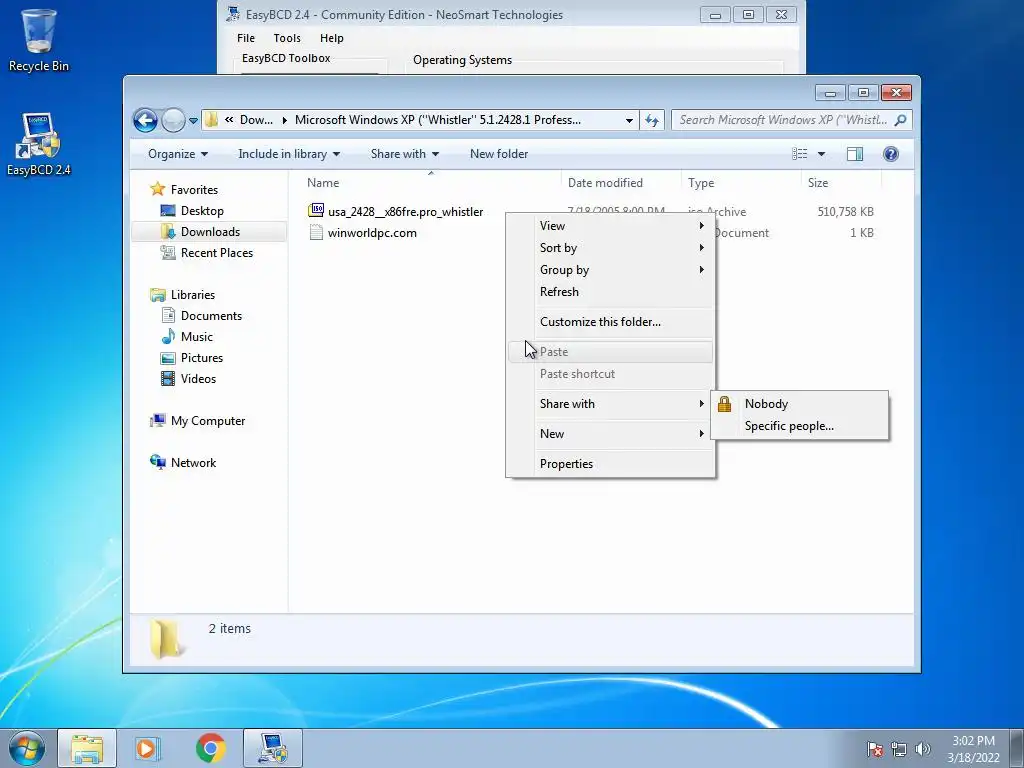The width and height of the screenshot is (1024, 768).
Task: Expand the address bar previous locations dropdown
Action: pyautogui.click(x=629, y=120)
